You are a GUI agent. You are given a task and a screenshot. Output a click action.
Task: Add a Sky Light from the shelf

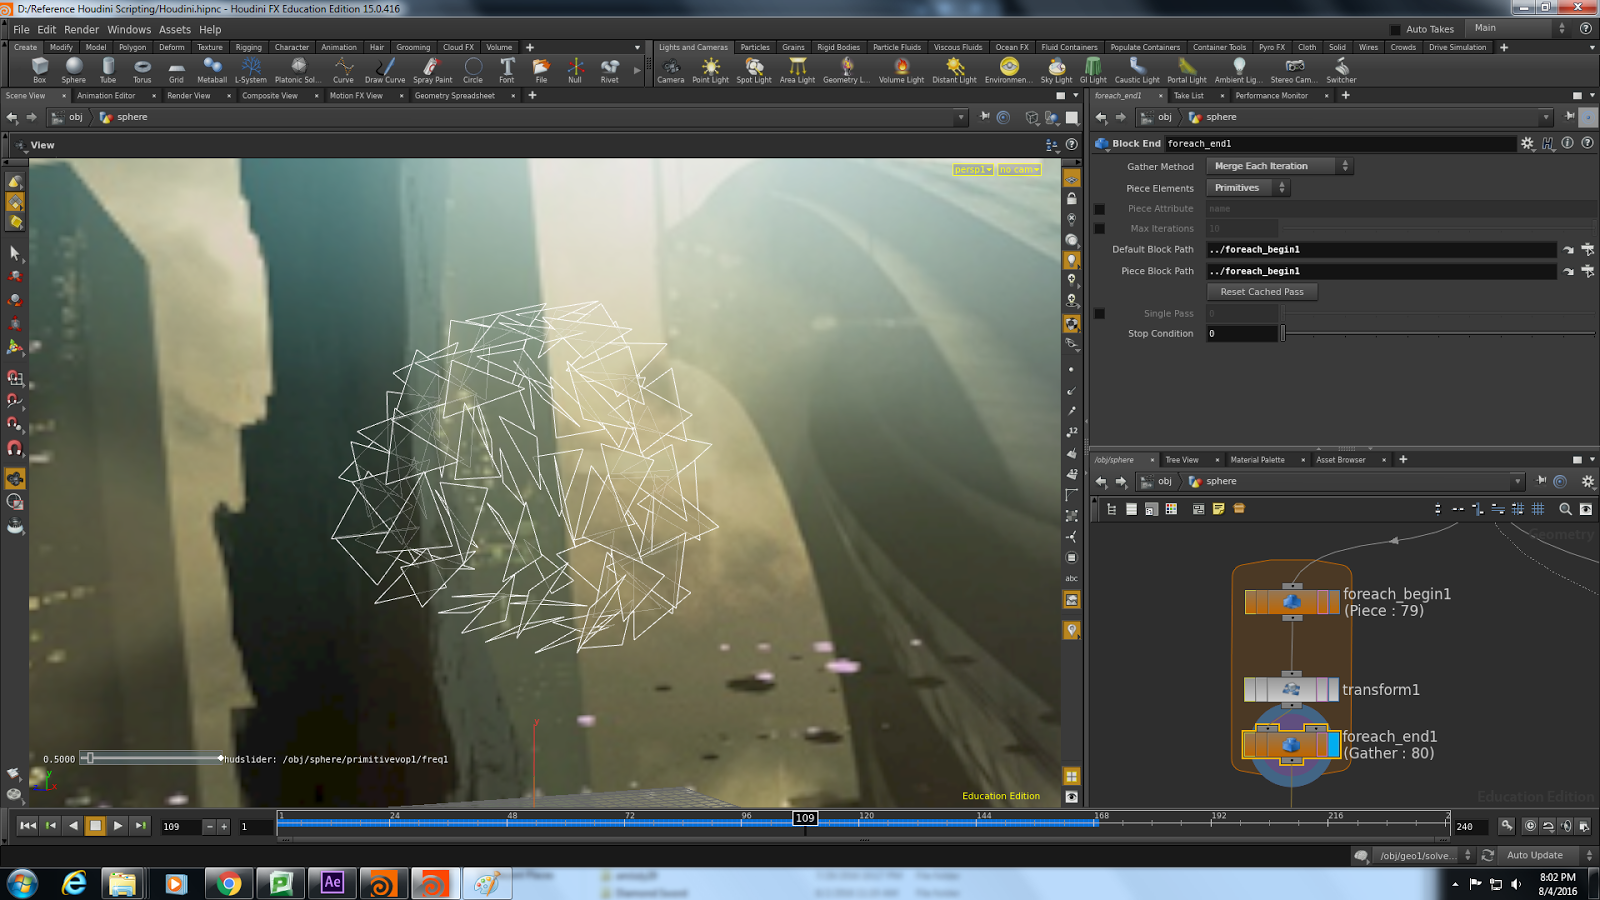(x=1056, y=68)
